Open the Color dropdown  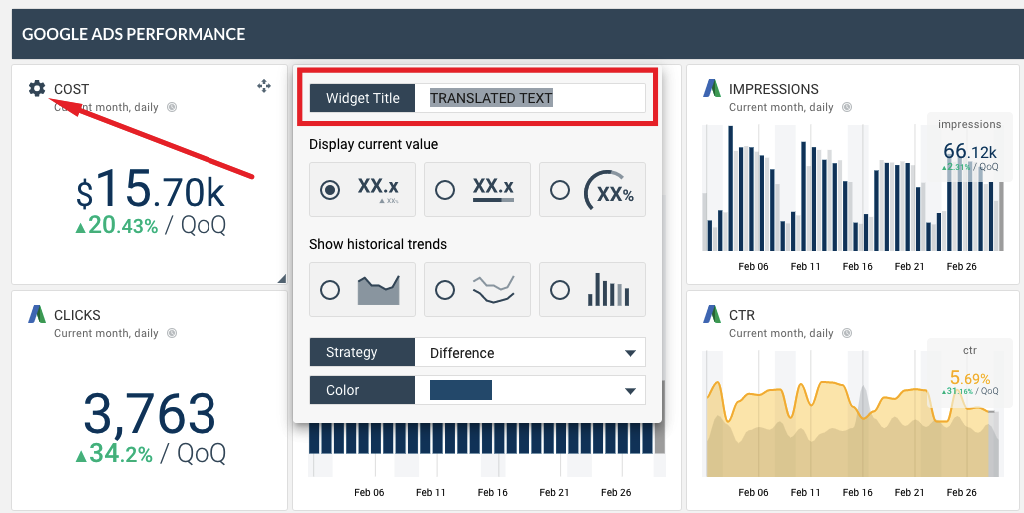[530, 390]
